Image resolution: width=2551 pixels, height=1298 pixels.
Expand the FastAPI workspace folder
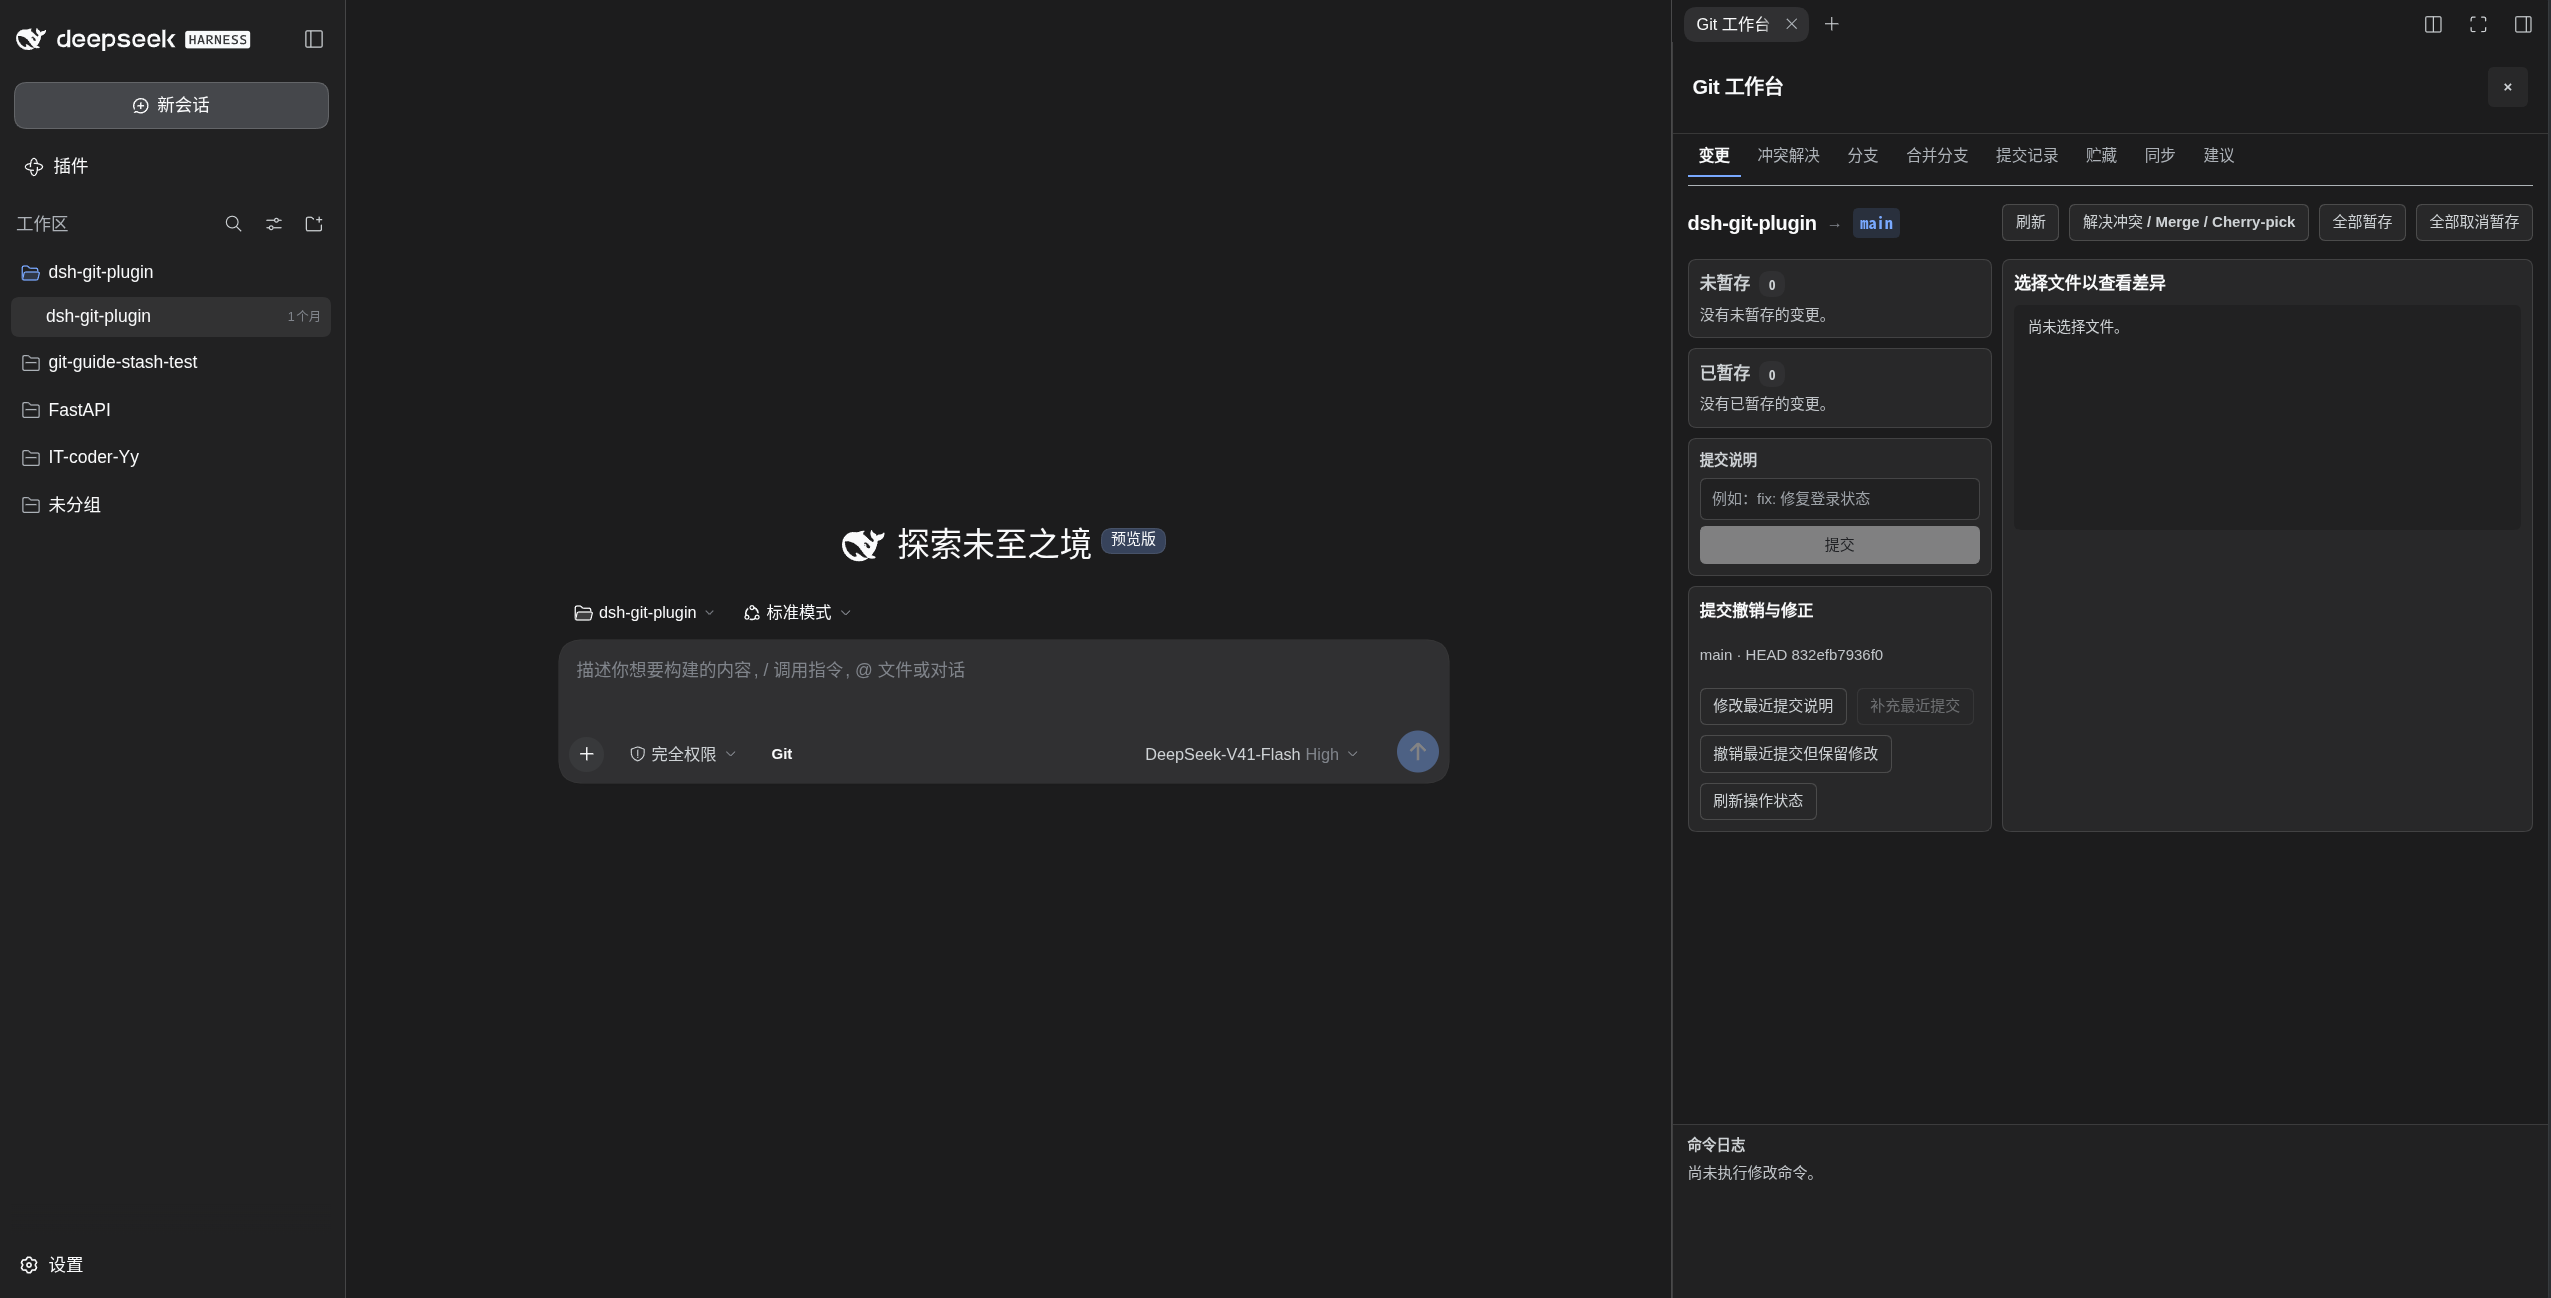(171, 410)
